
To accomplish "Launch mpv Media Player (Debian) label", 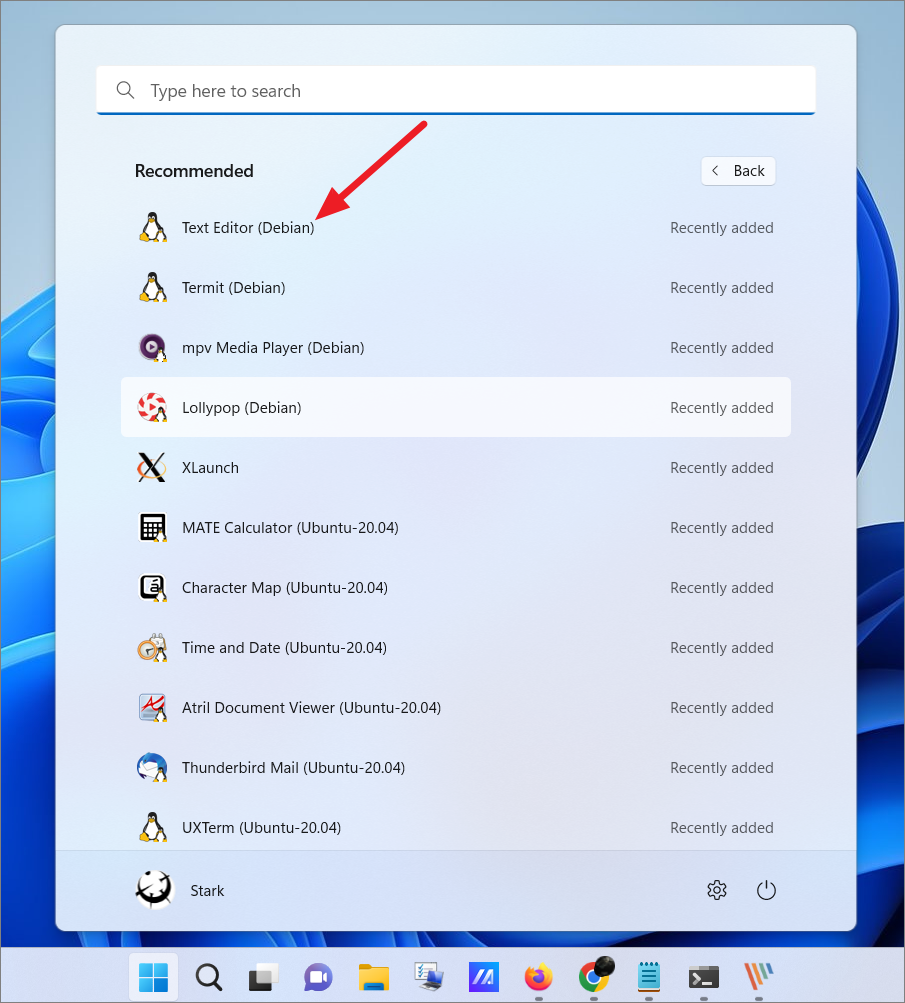I will [273, 348].
